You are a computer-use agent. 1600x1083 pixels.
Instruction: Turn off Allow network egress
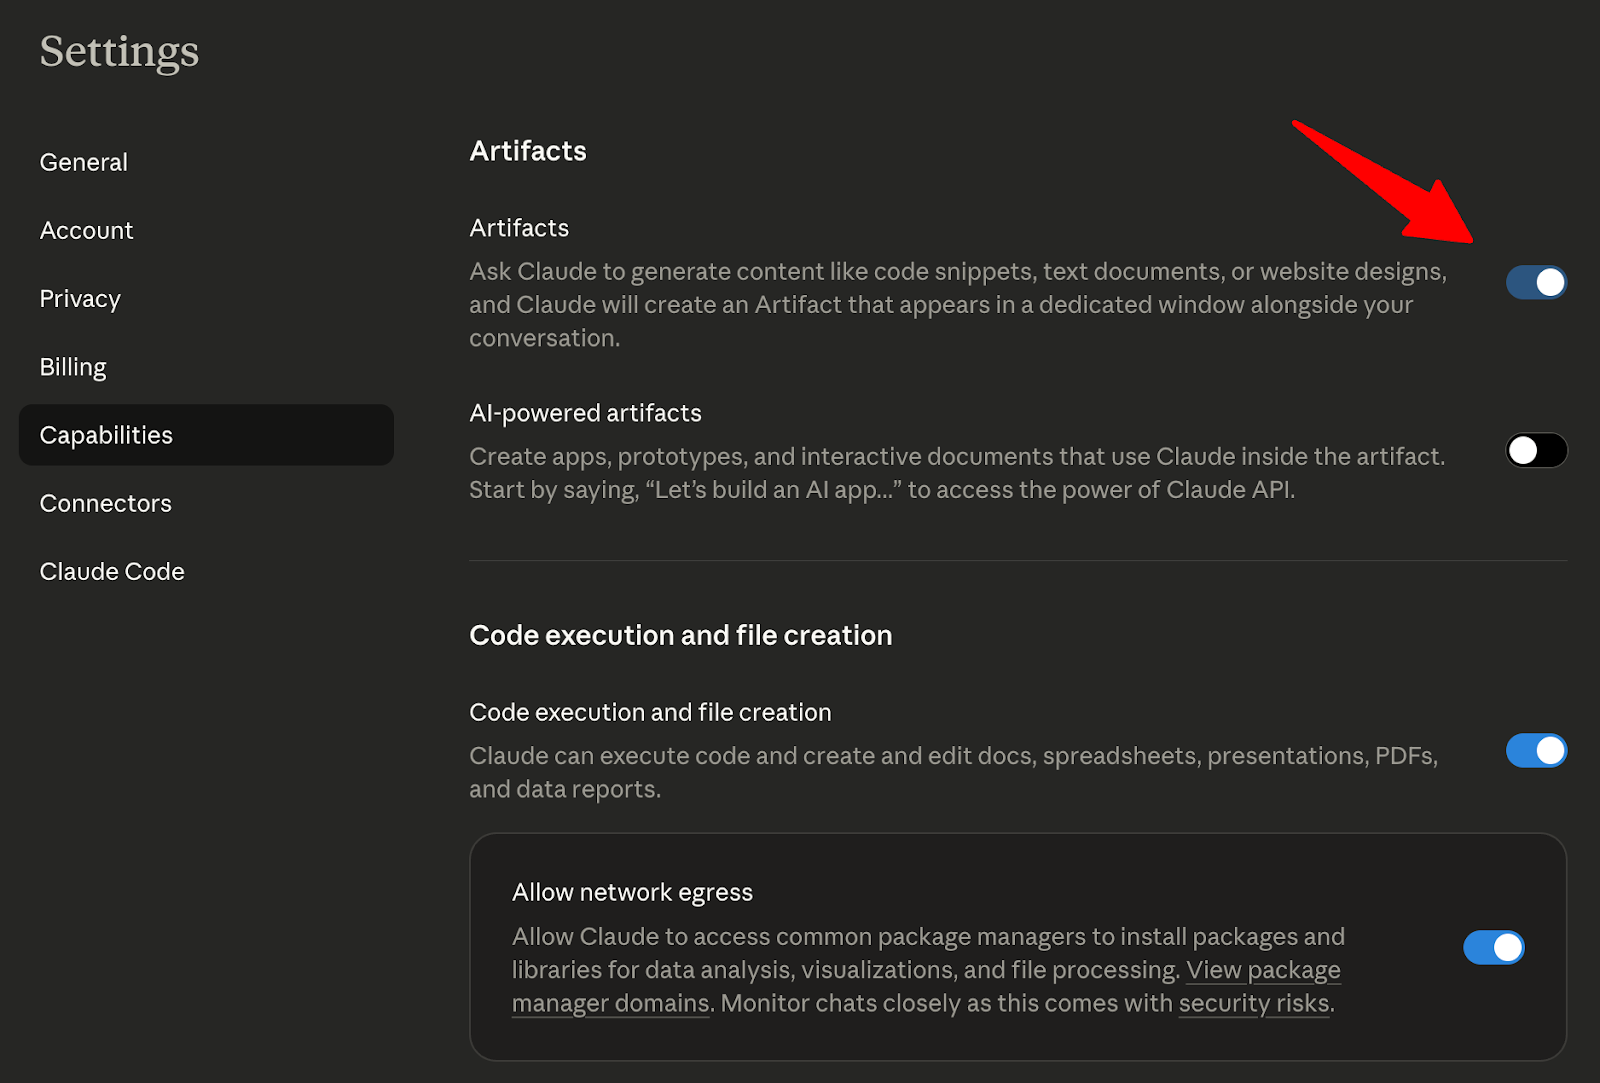pos(1493,947)
